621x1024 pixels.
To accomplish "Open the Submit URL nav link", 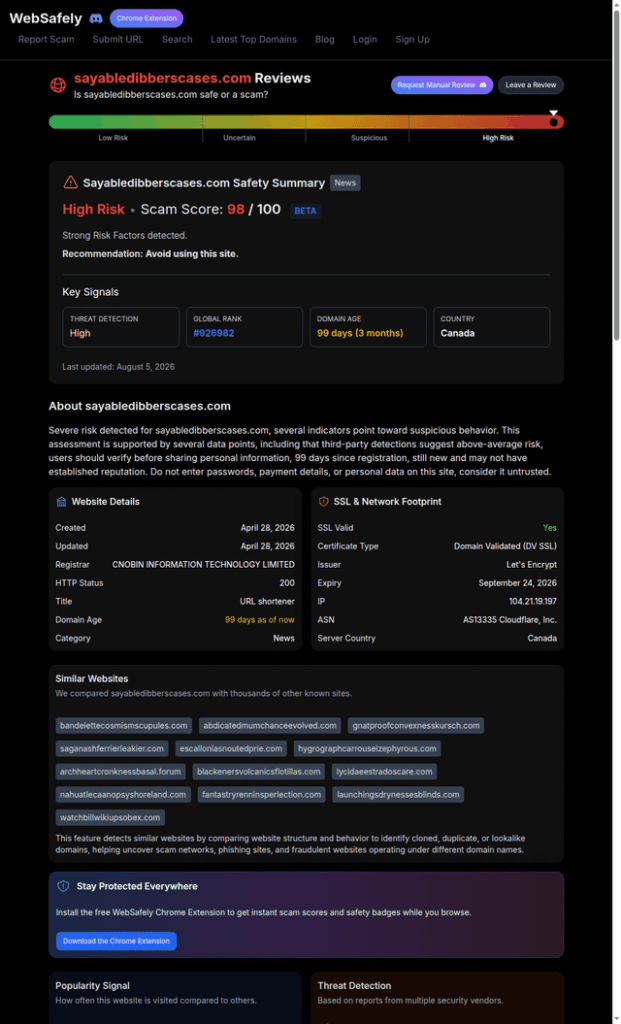I will click(x=118, y=39).
